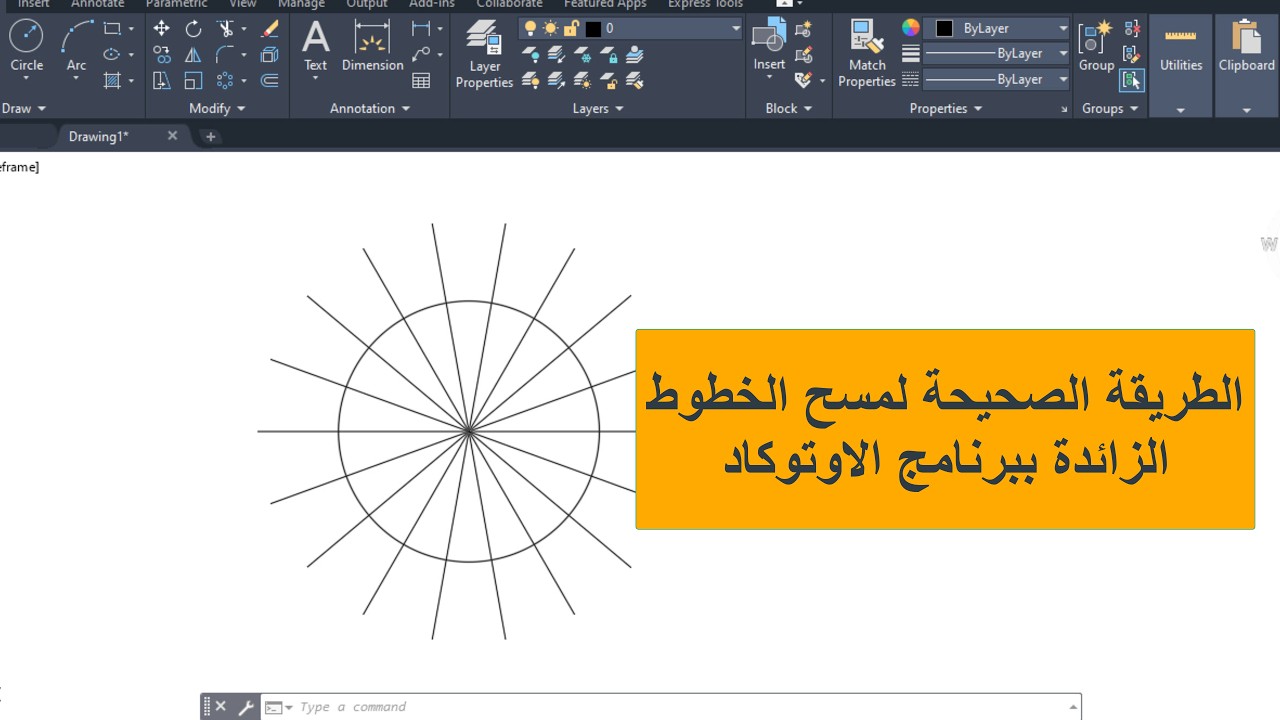Expand the Groups panel

tap(1110, 108)
